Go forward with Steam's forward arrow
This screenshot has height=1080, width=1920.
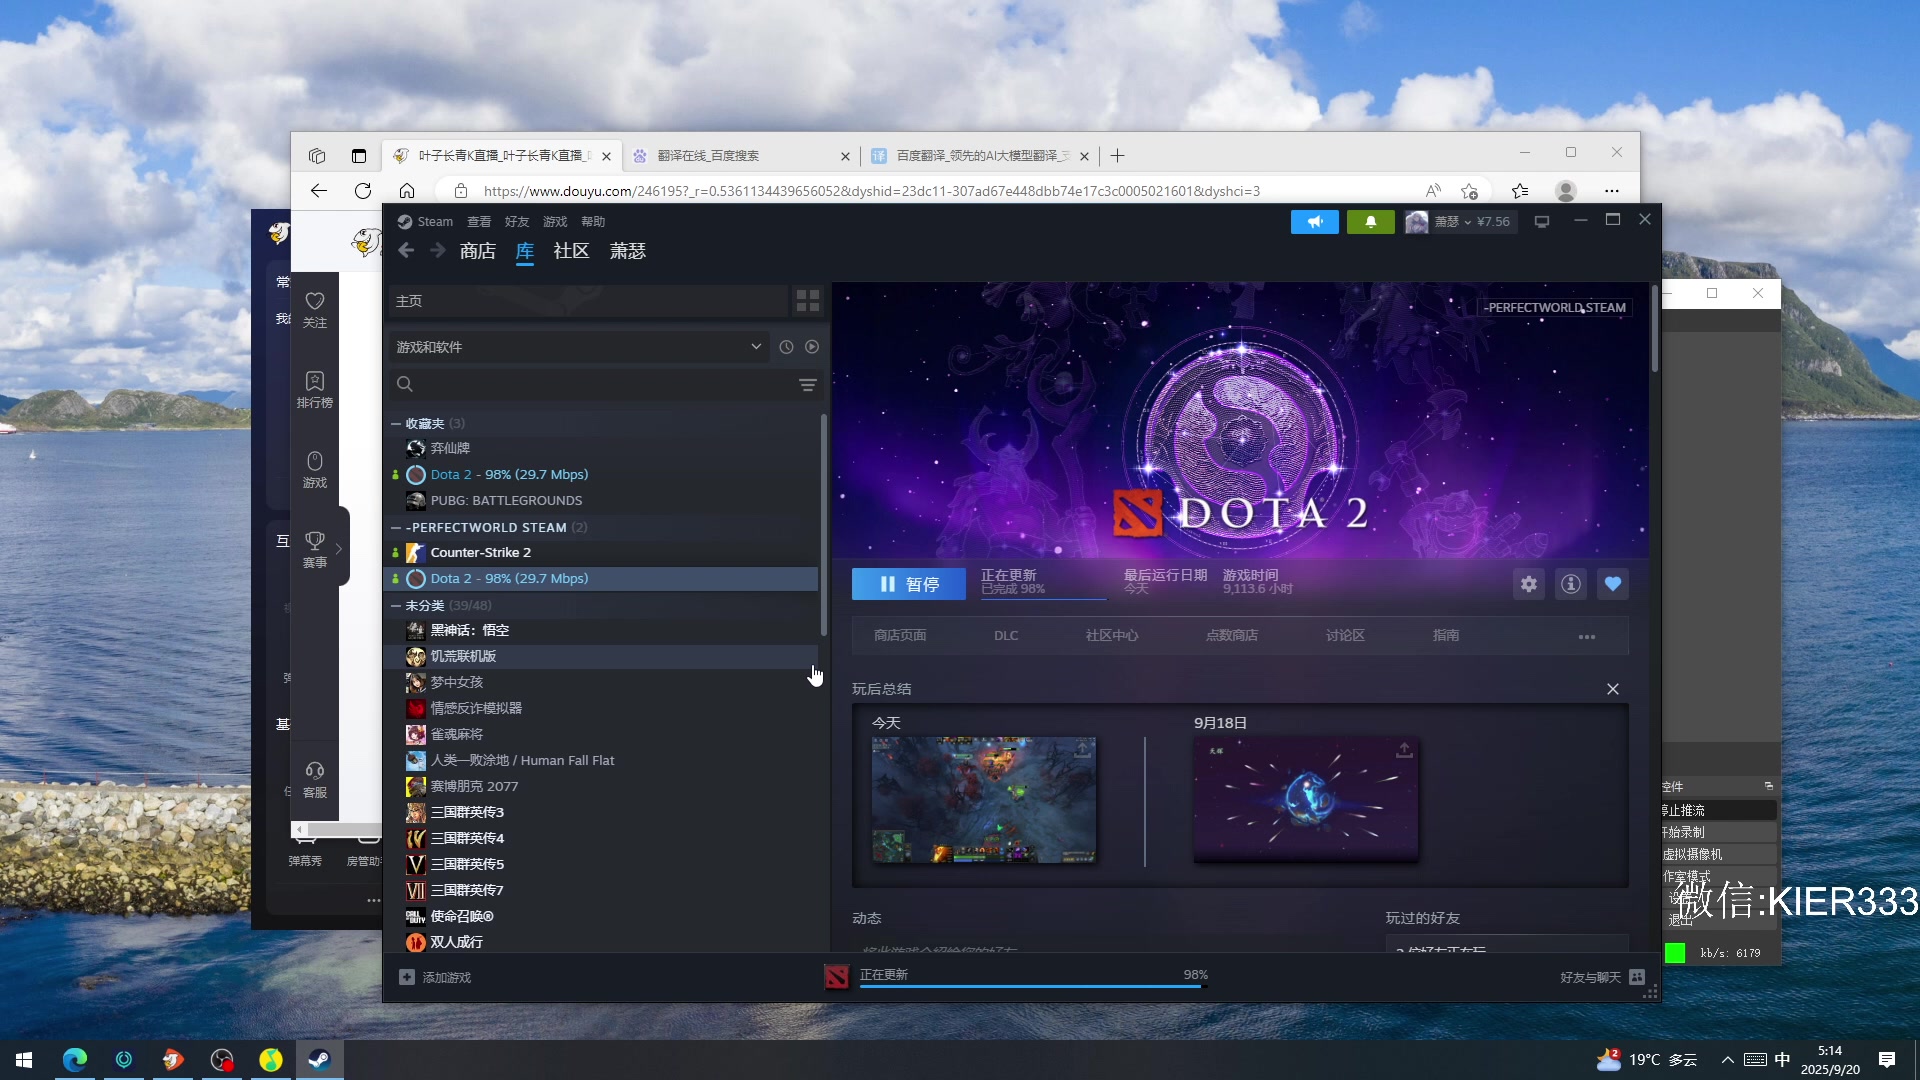(437, 251)
